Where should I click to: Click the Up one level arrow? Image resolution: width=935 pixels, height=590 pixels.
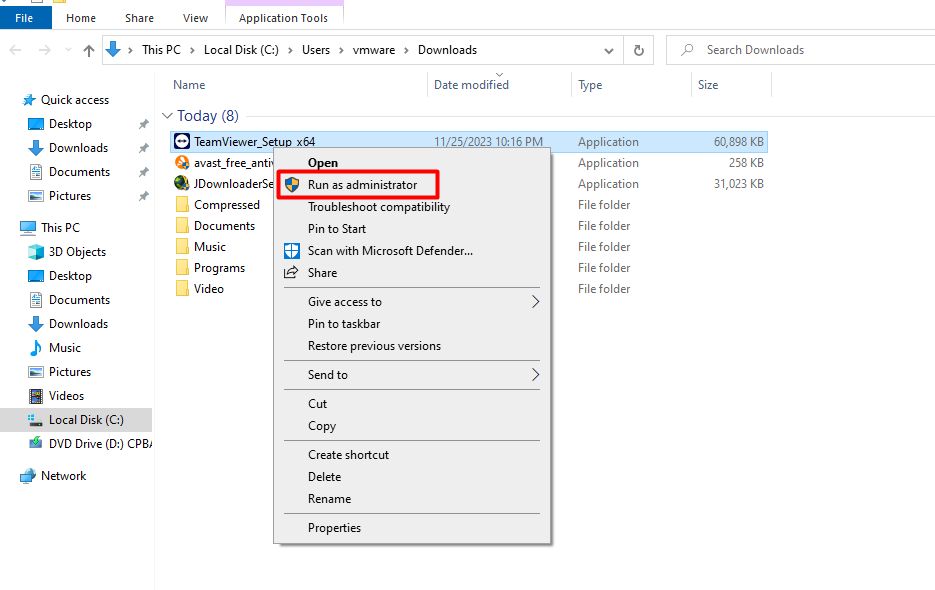tap(89, 50)
